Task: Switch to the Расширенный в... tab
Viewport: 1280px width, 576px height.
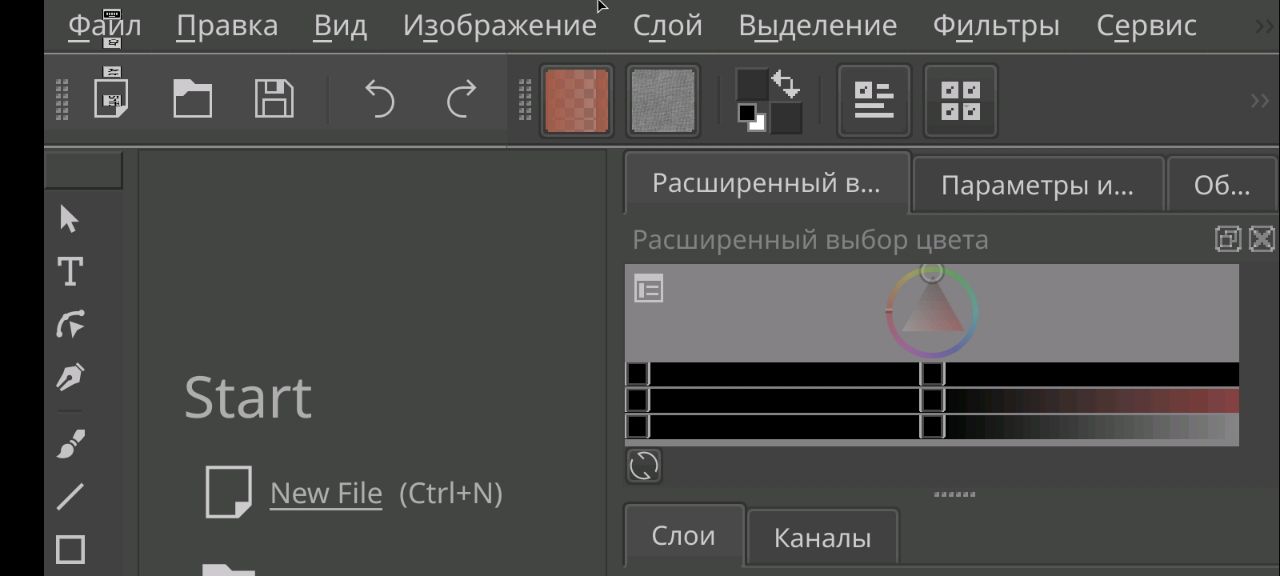Action: coord(767,183)
